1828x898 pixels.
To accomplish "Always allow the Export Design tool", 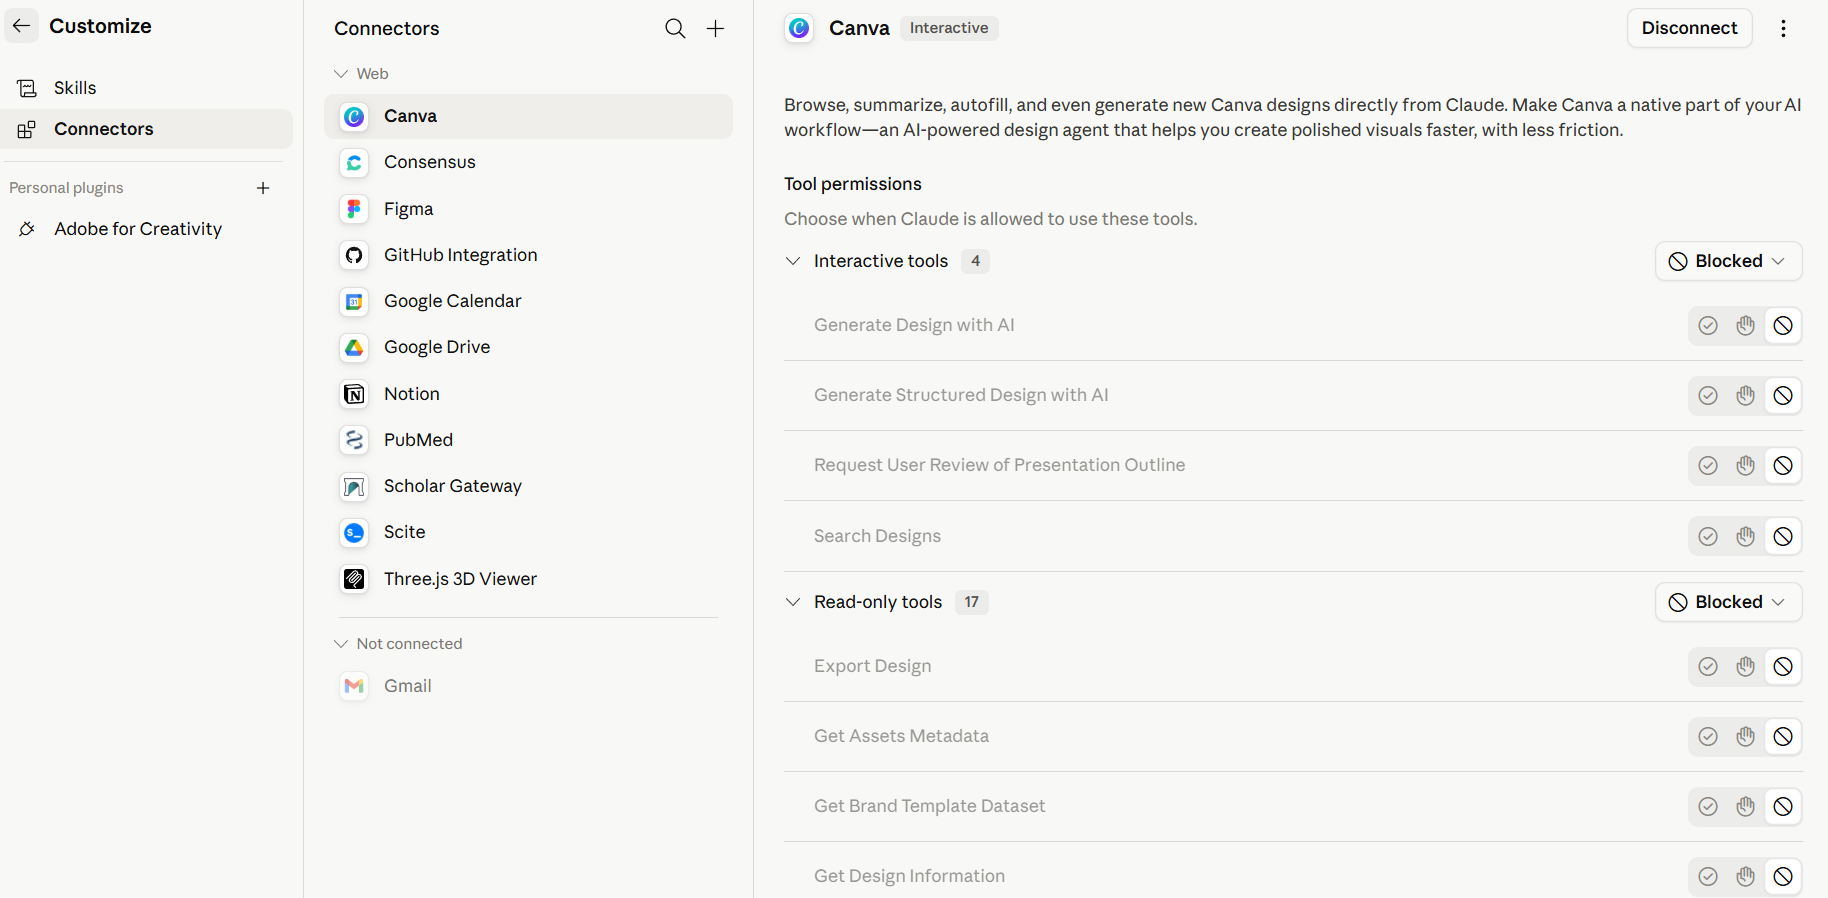I will (x=1708, y=666).
